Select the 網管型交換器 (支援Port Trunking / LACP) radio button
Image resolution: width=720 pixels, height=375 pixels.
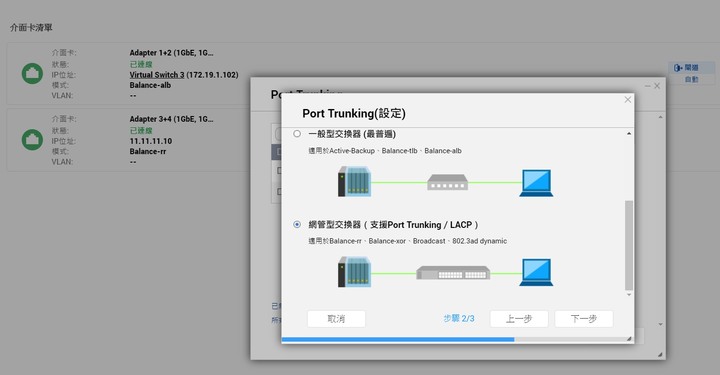297,224
